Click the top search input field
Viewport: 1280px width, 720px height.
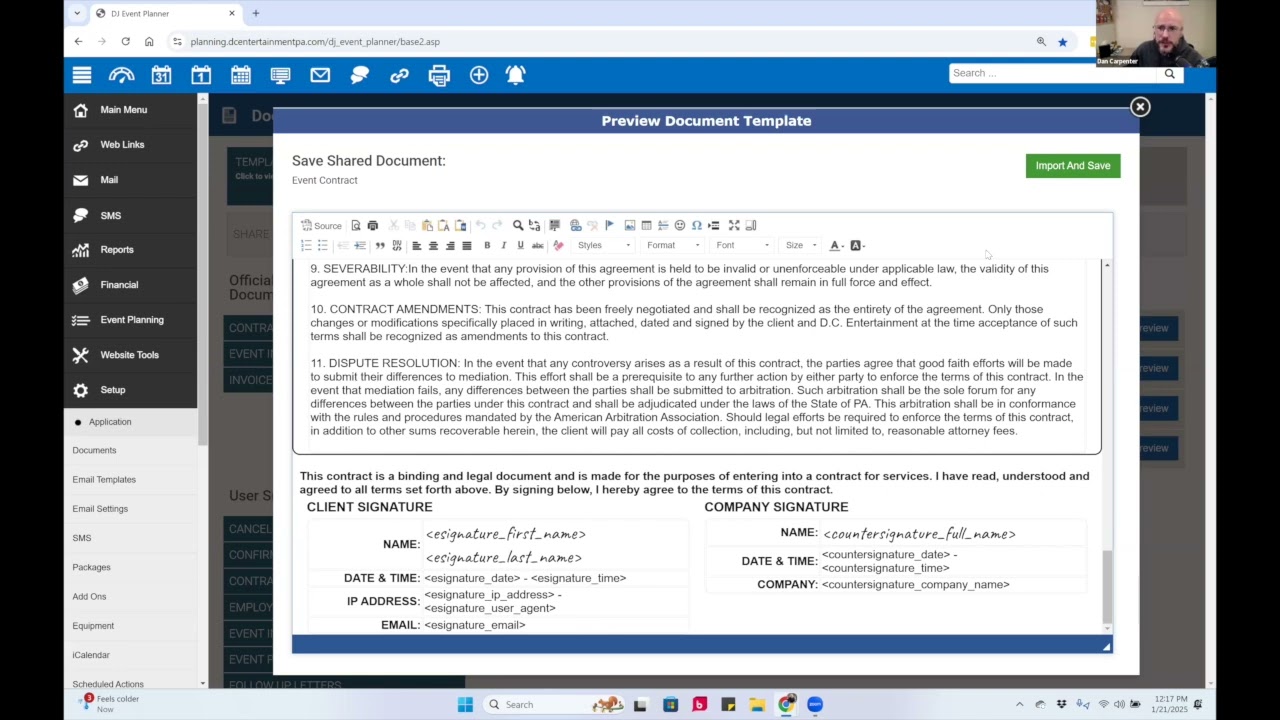tap(1052, 73)
